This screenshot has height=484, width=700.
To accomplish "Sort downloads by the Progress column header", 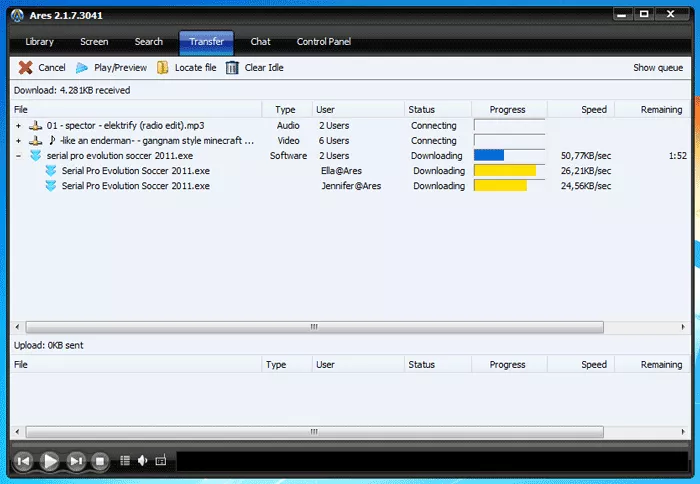I will 509,109.
